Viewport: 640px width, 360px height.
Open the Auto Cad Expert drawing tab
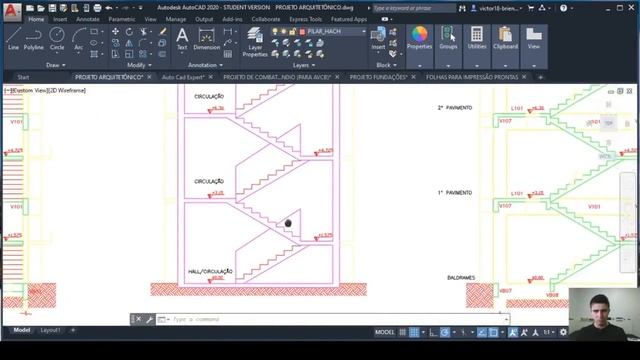(183, 77)
